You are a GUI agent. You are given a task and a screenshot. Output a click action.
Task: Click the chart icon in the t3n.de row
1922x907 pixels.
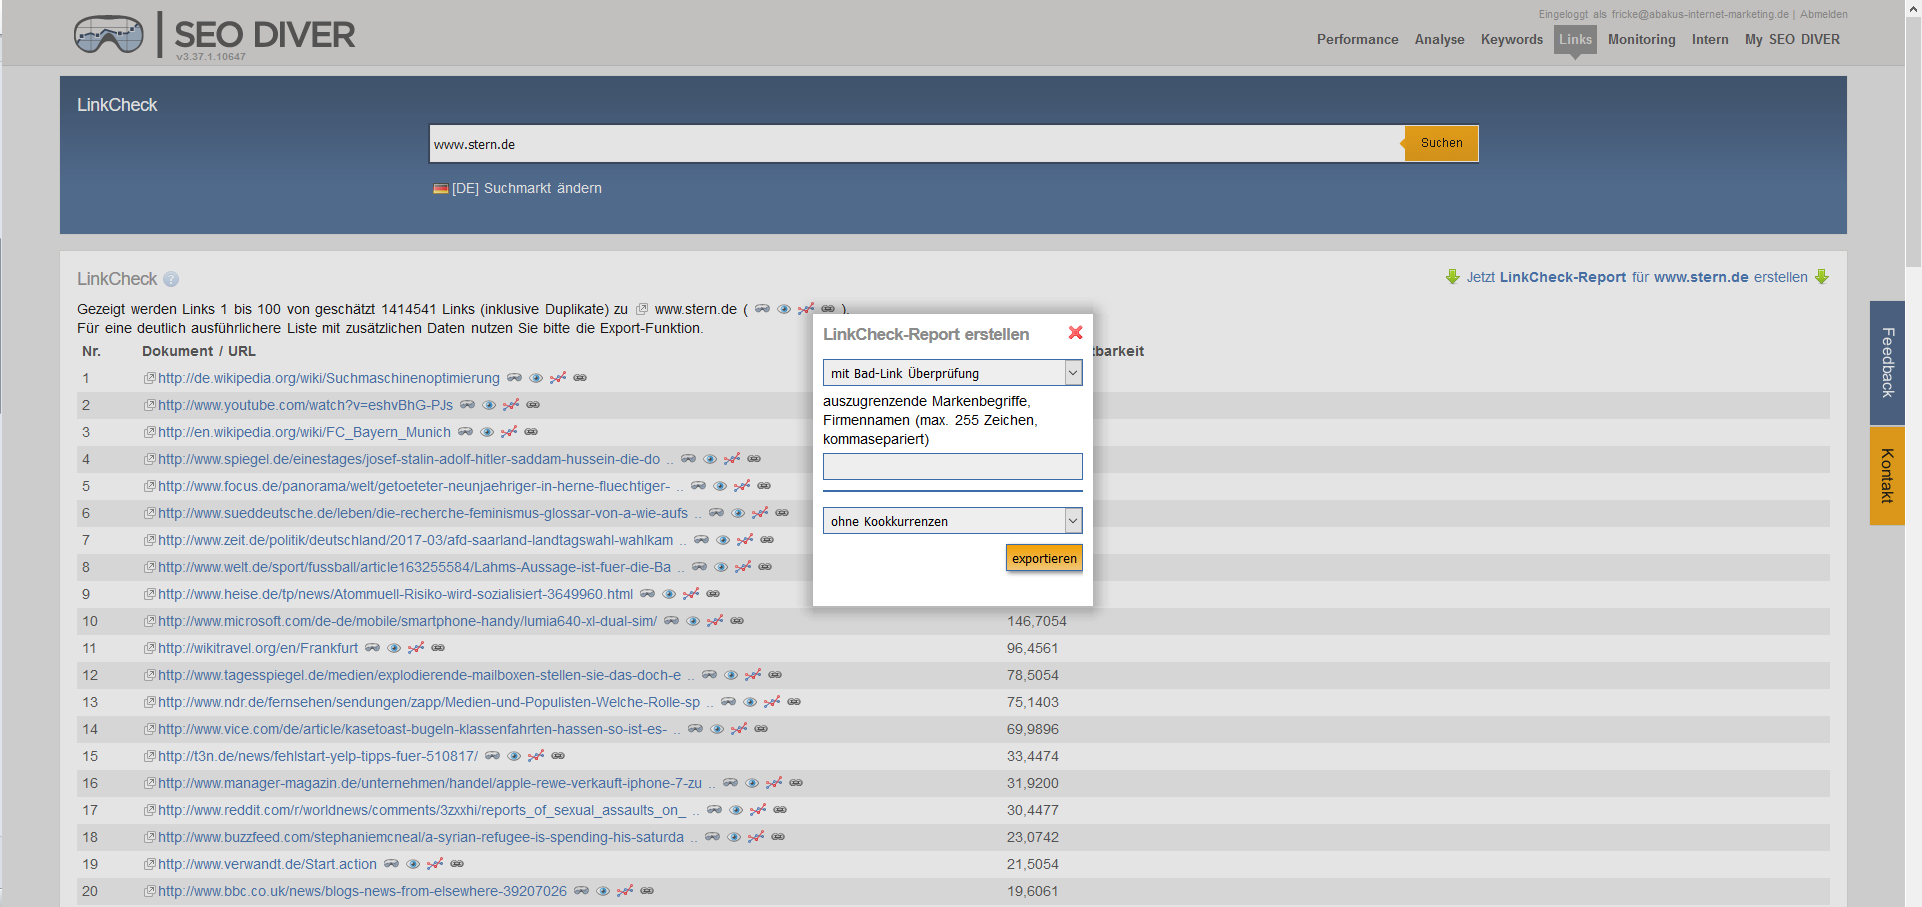coord(536,756)
